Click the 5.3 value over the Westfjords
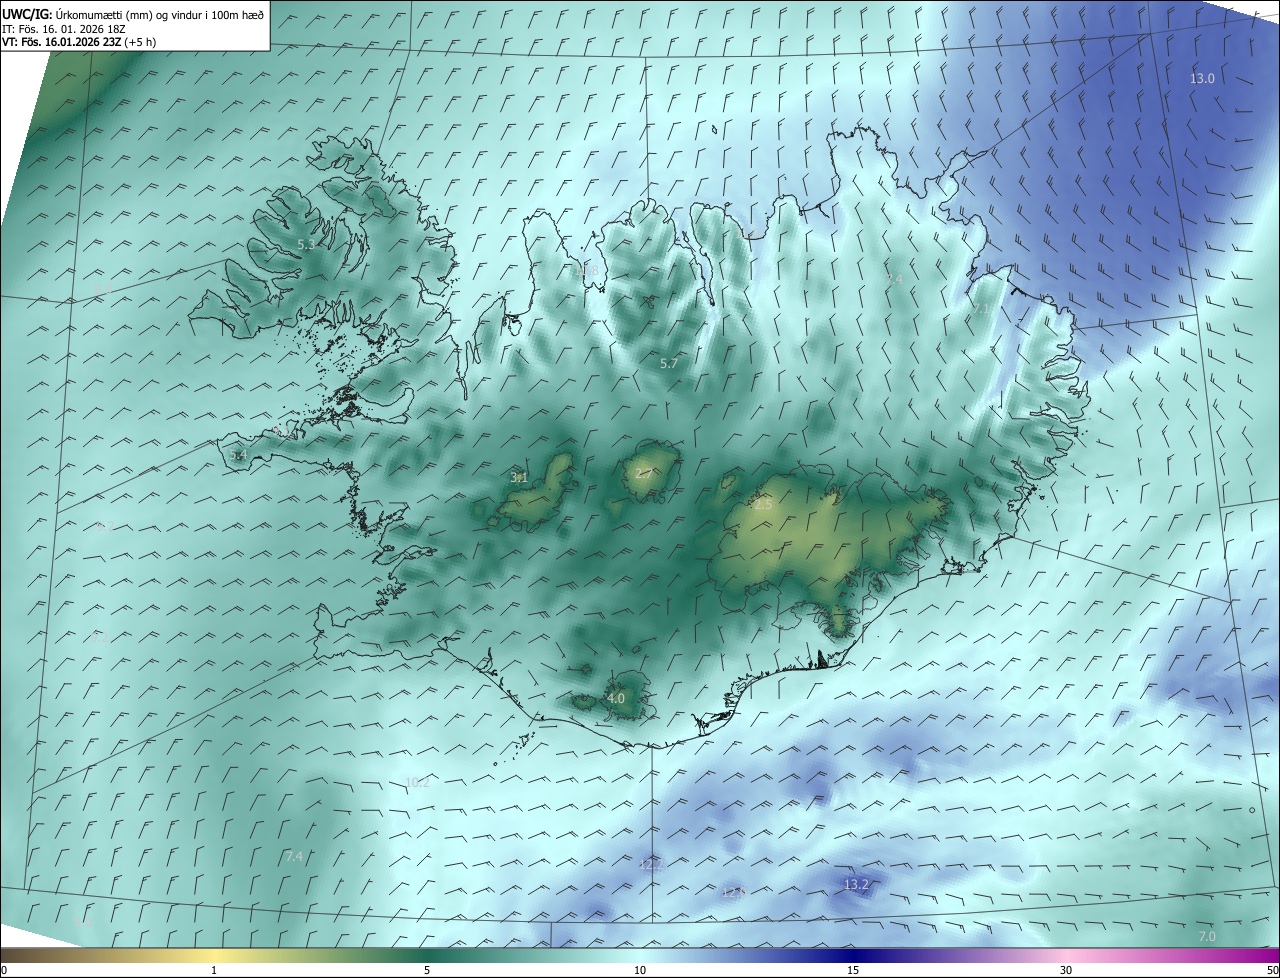This screenshot has height=978, width=1280. click(x=306, y=244)
